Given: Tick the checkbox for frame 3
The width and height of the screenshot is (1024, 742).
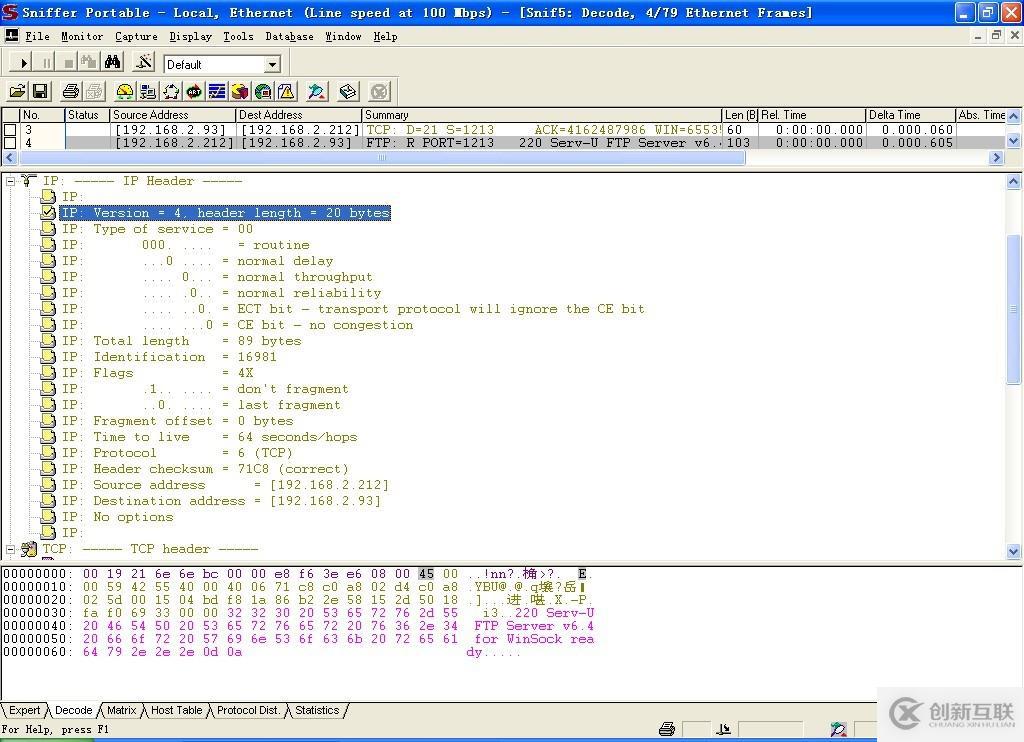Looking at the screenshot, I should (x=10, y=130).
